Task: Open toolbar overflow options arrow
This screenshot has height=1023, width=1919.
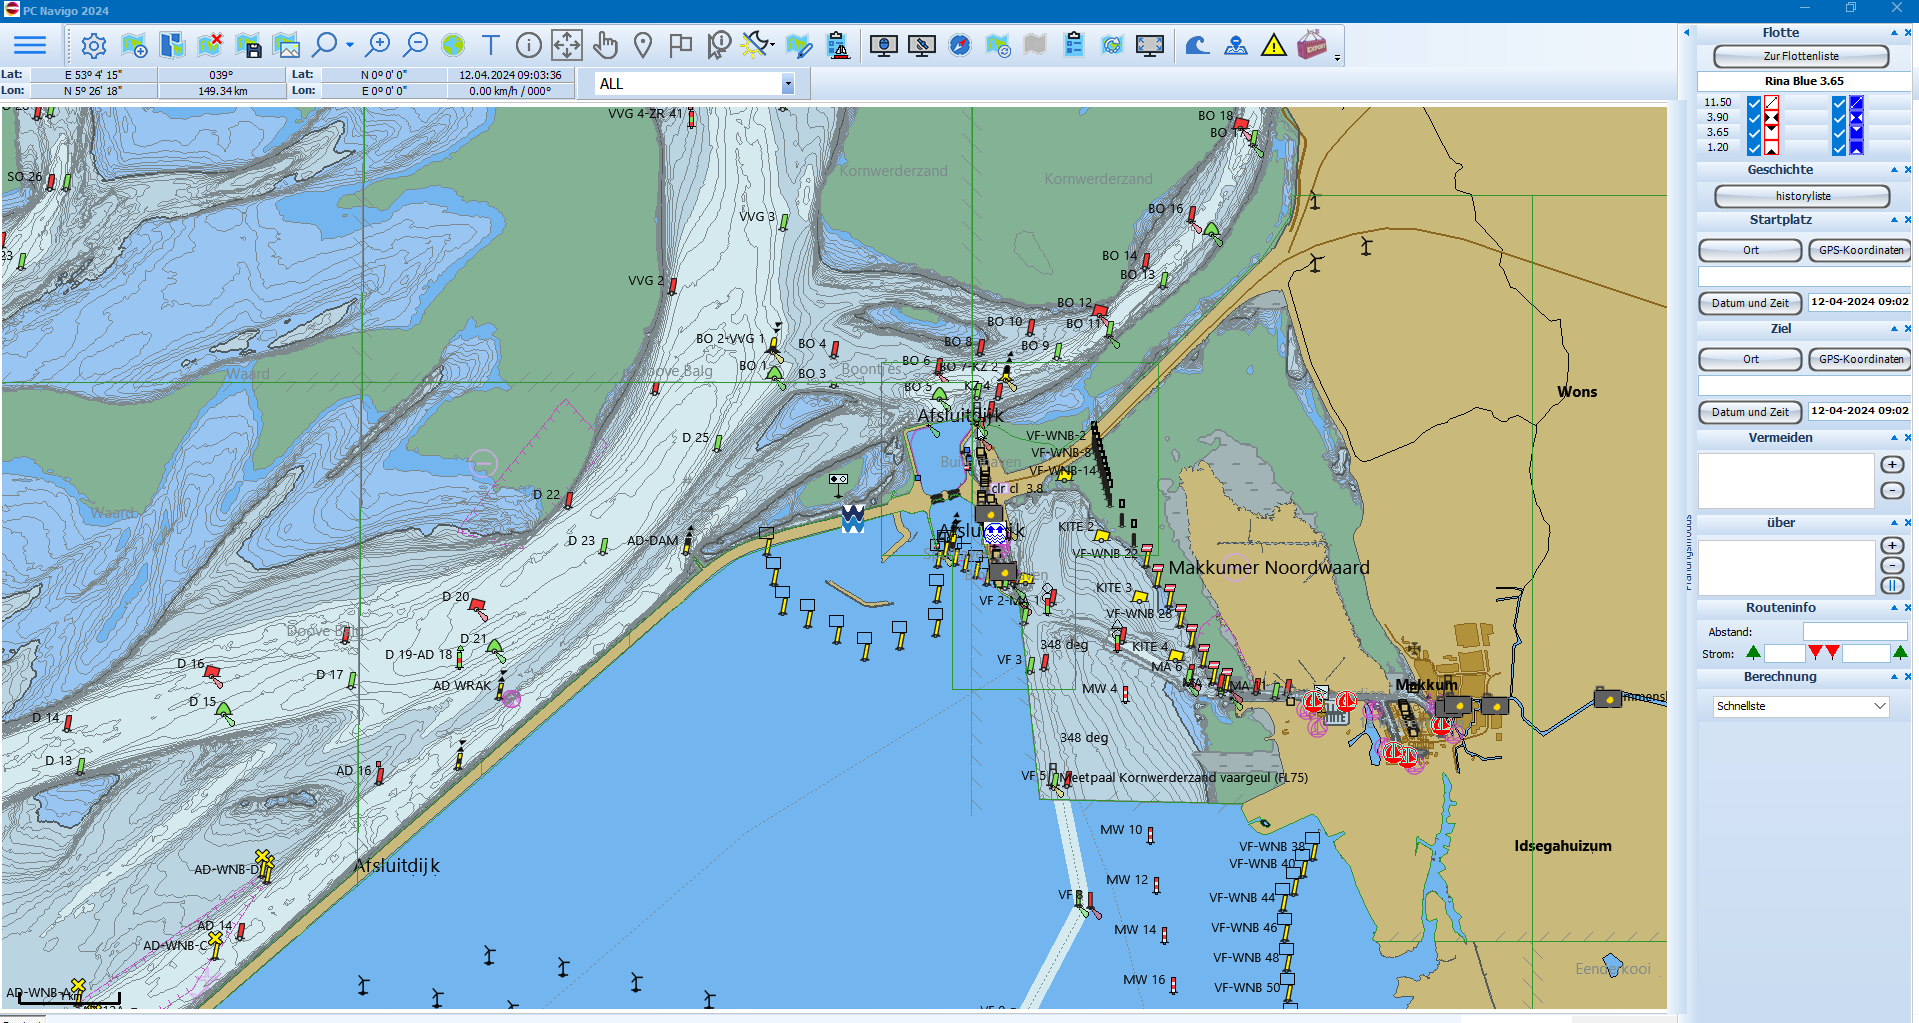Action: tap(1338, 58)
